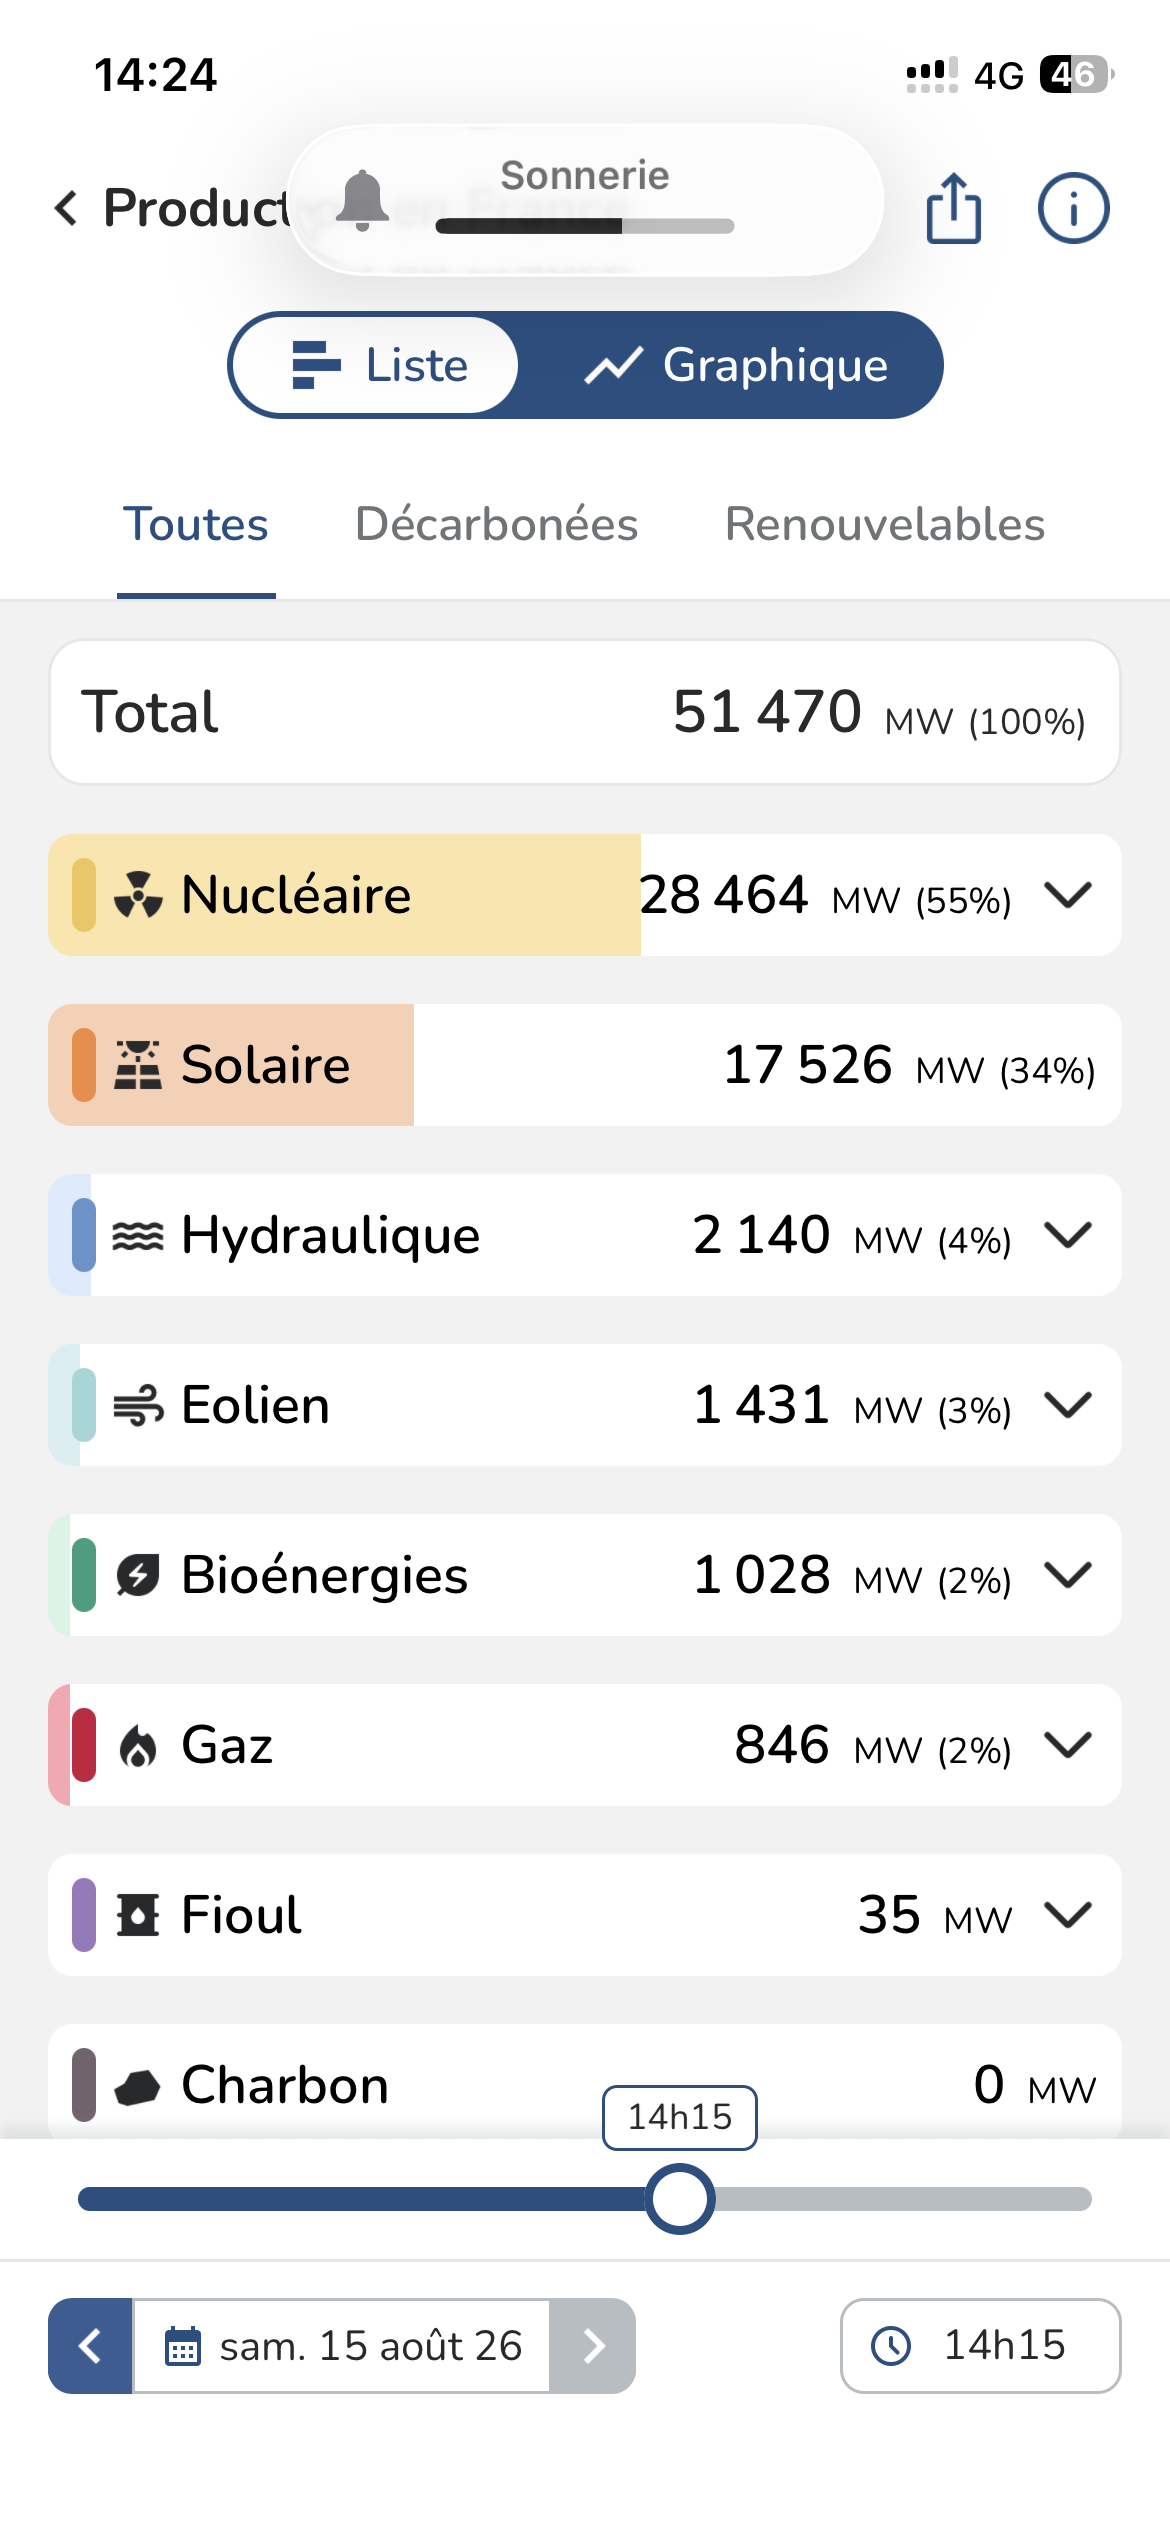Screen dimensions: 1170x2532
Task: Tap the back chevron beside Production
Action: [66, 208]
